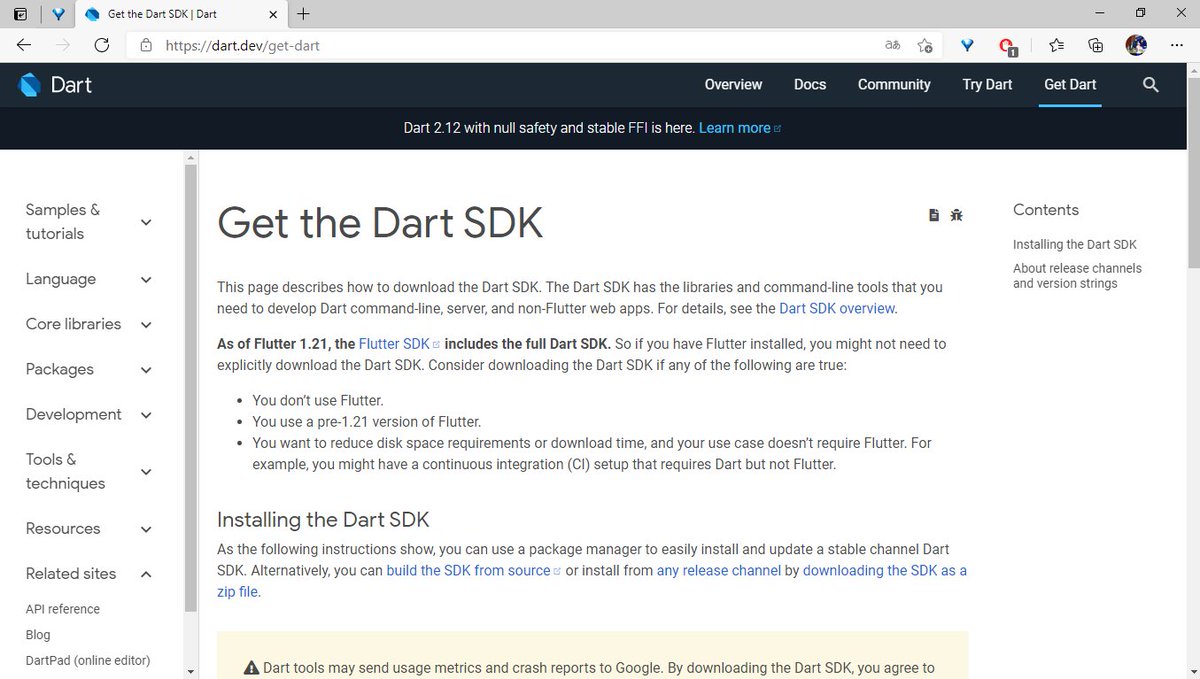Click the Installing the Dart SDK section heading
1200x679 pixels.
[x=323, y=519]
